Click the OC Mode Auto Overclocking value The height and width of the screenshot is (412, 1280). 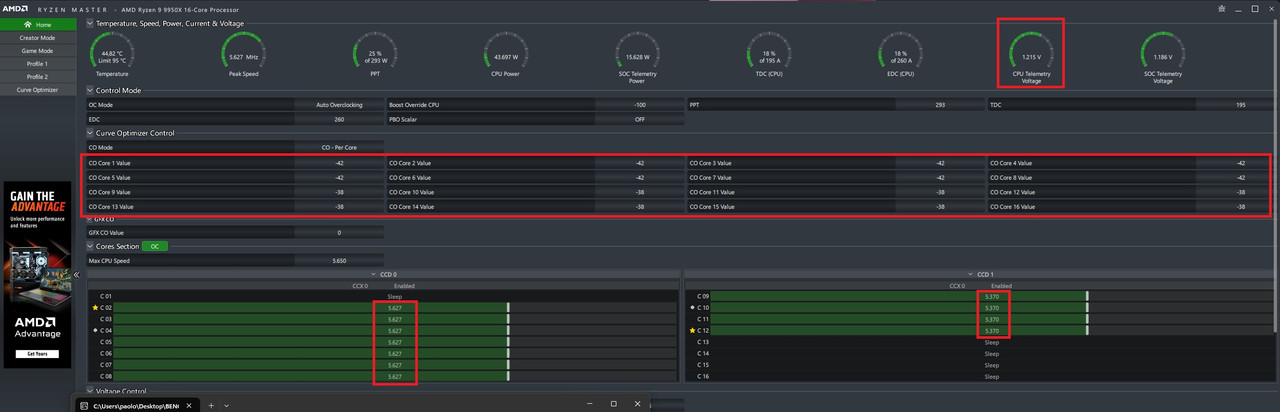pos(337,104)
